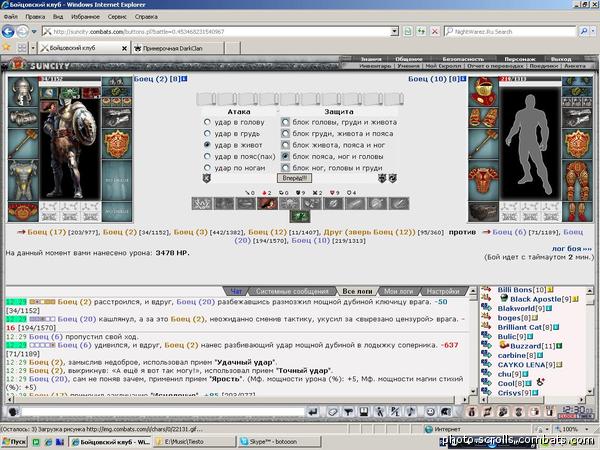Click the Favorites star icon
The height and width of the screenshot is (450, 600).
(7, 47)
